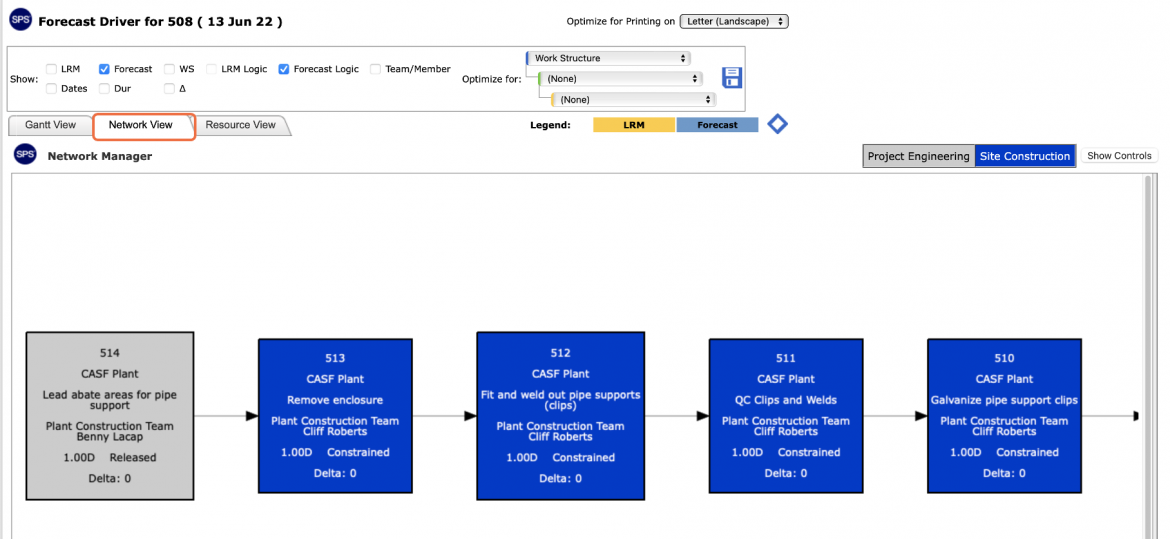
Task: Click 'Delta: 0' in node 512
Action: coord(560,479)
